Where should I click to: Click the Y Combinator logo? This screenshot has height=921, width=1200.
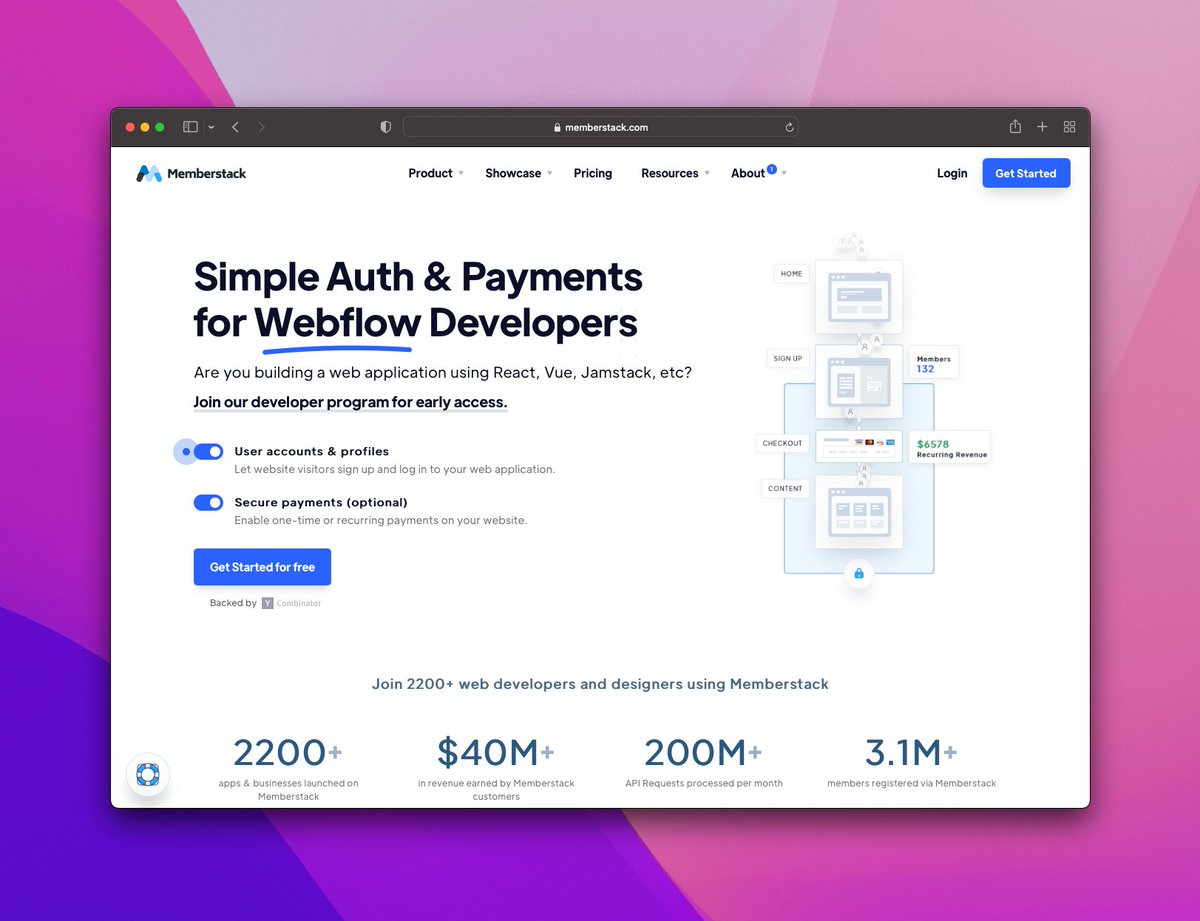(x=291, y=603)
